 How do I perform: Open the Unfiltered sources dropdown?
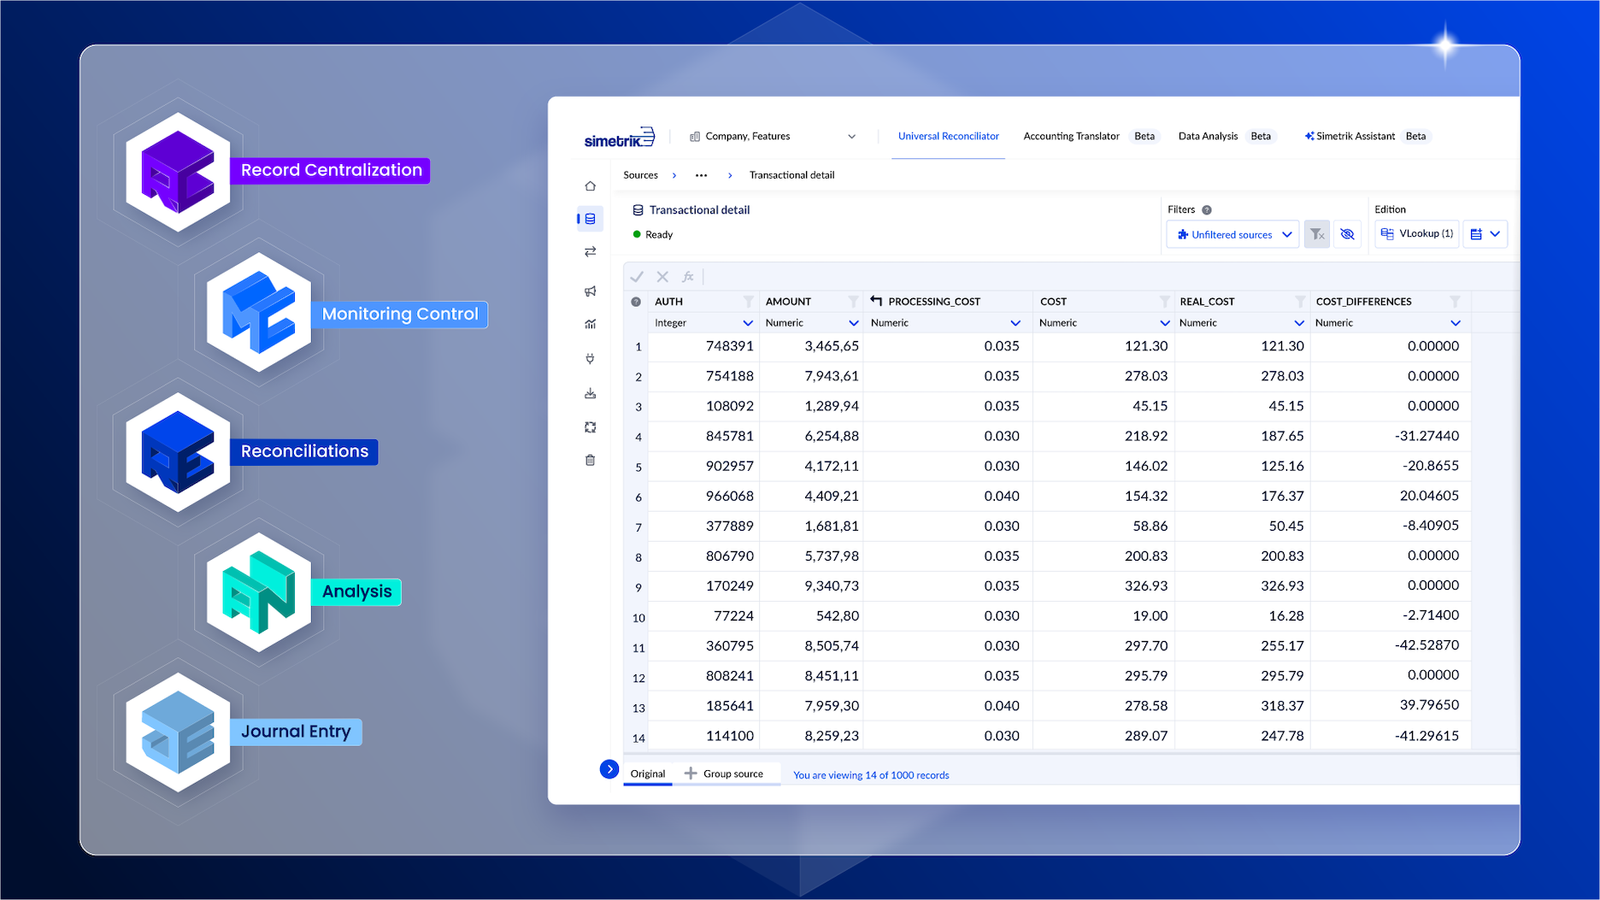pyautogui.click(x=1233, y=234)
